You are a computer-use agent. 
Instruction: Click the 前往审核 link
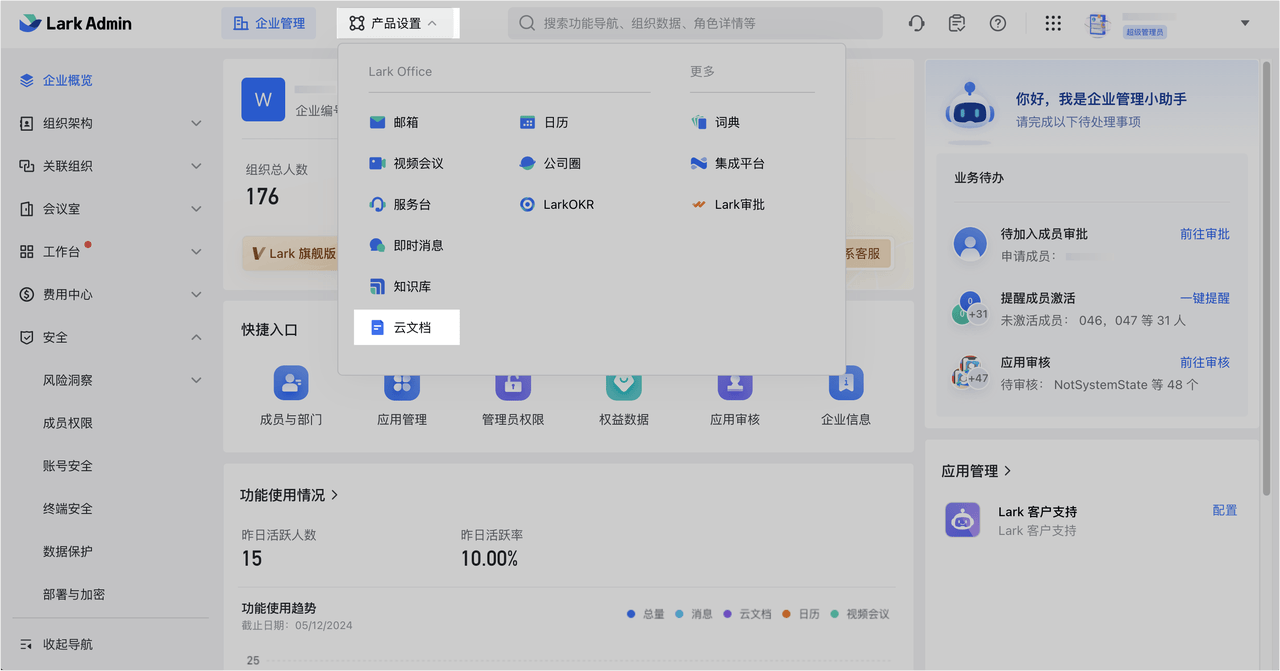point(1205,362)
